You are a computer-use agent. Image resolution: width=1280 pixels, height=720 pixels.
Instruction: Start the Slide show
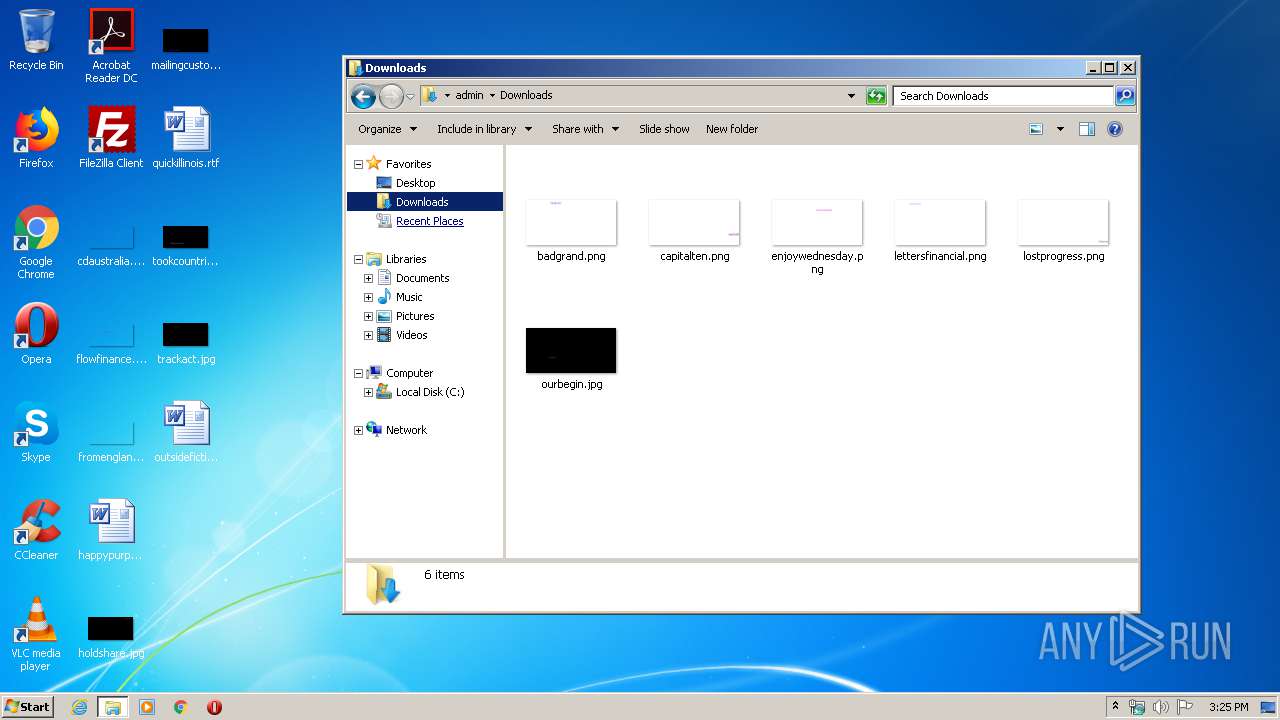664,129
